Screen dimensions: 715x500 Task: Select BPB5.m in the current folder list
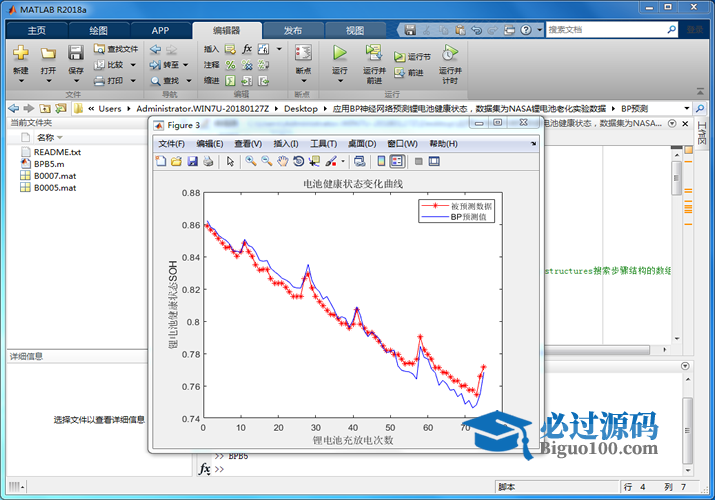48,163
